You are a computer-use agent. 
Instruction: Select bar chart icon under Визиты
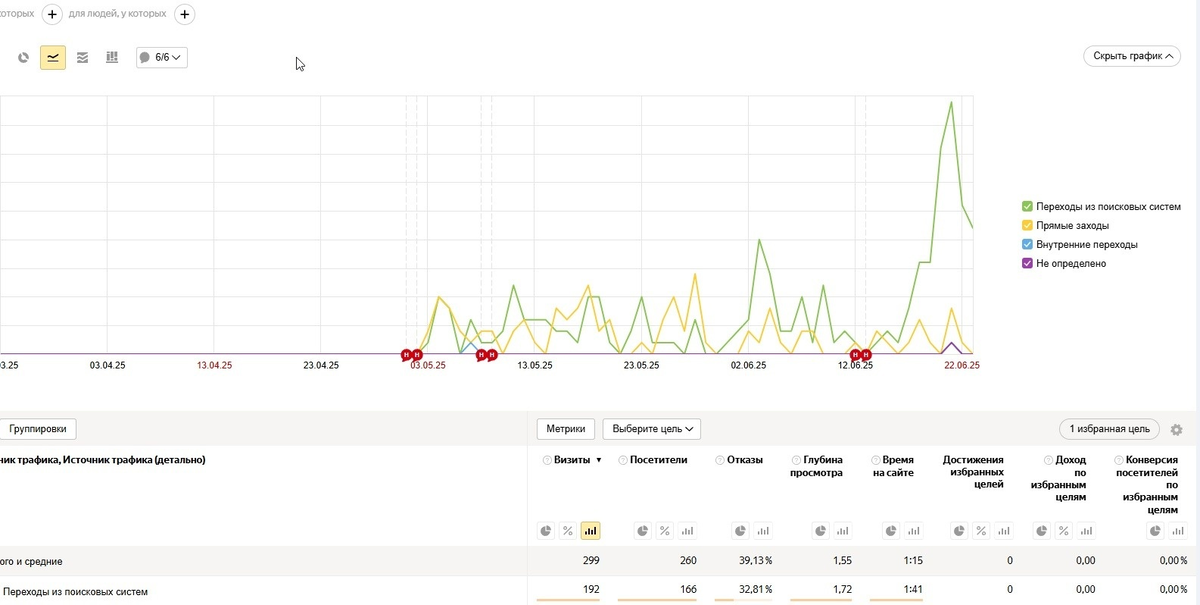(x=590, y=531)
